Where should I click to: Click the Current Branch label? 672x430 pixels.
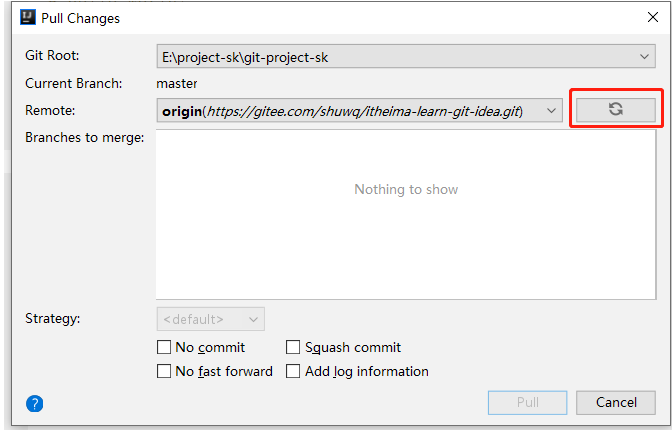pyautogui.click(x=74, y=83)
